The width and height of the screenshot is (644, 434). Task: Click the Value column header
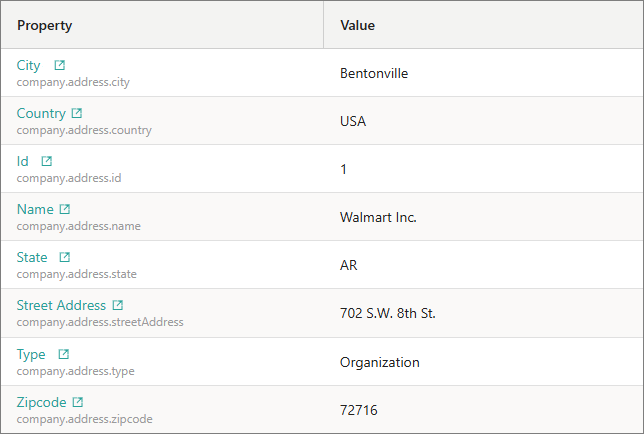pyautogui.click(x=357, y=25)
